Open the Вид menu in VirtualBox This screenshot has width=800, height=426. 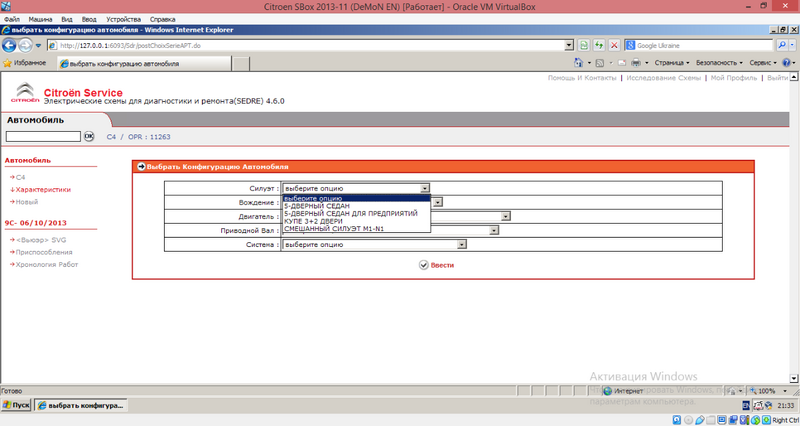[66, 19]
